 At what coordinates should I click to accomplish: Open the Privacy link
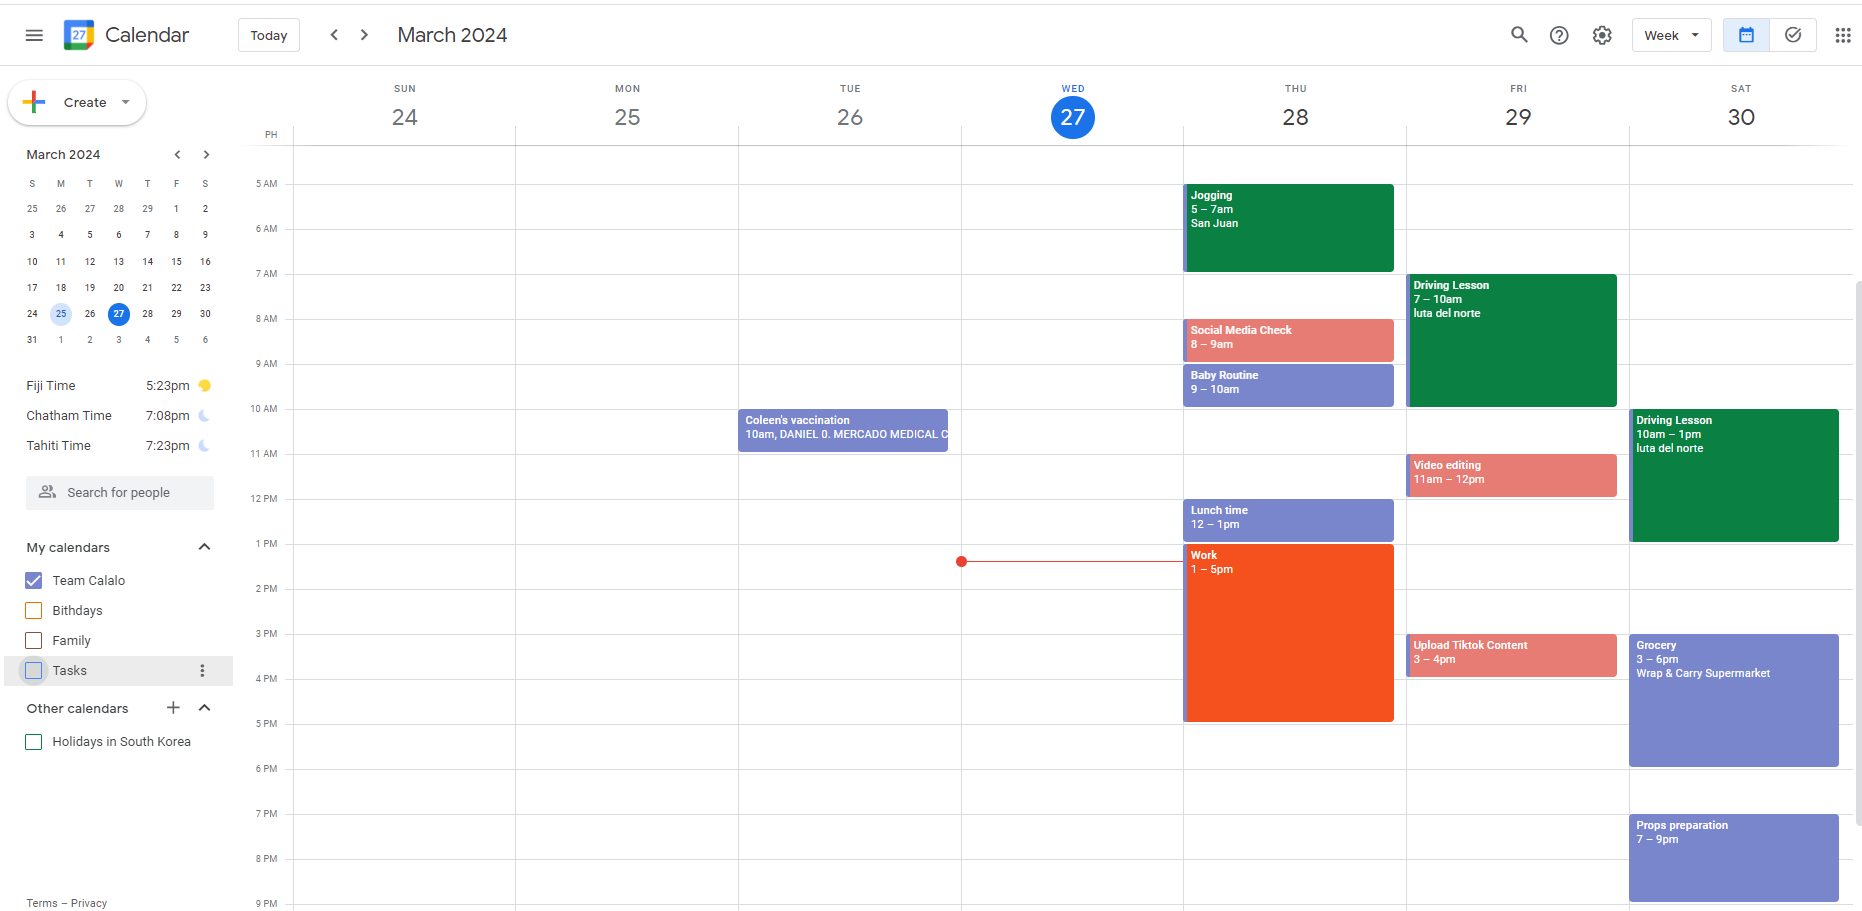(x=89, y=903)
